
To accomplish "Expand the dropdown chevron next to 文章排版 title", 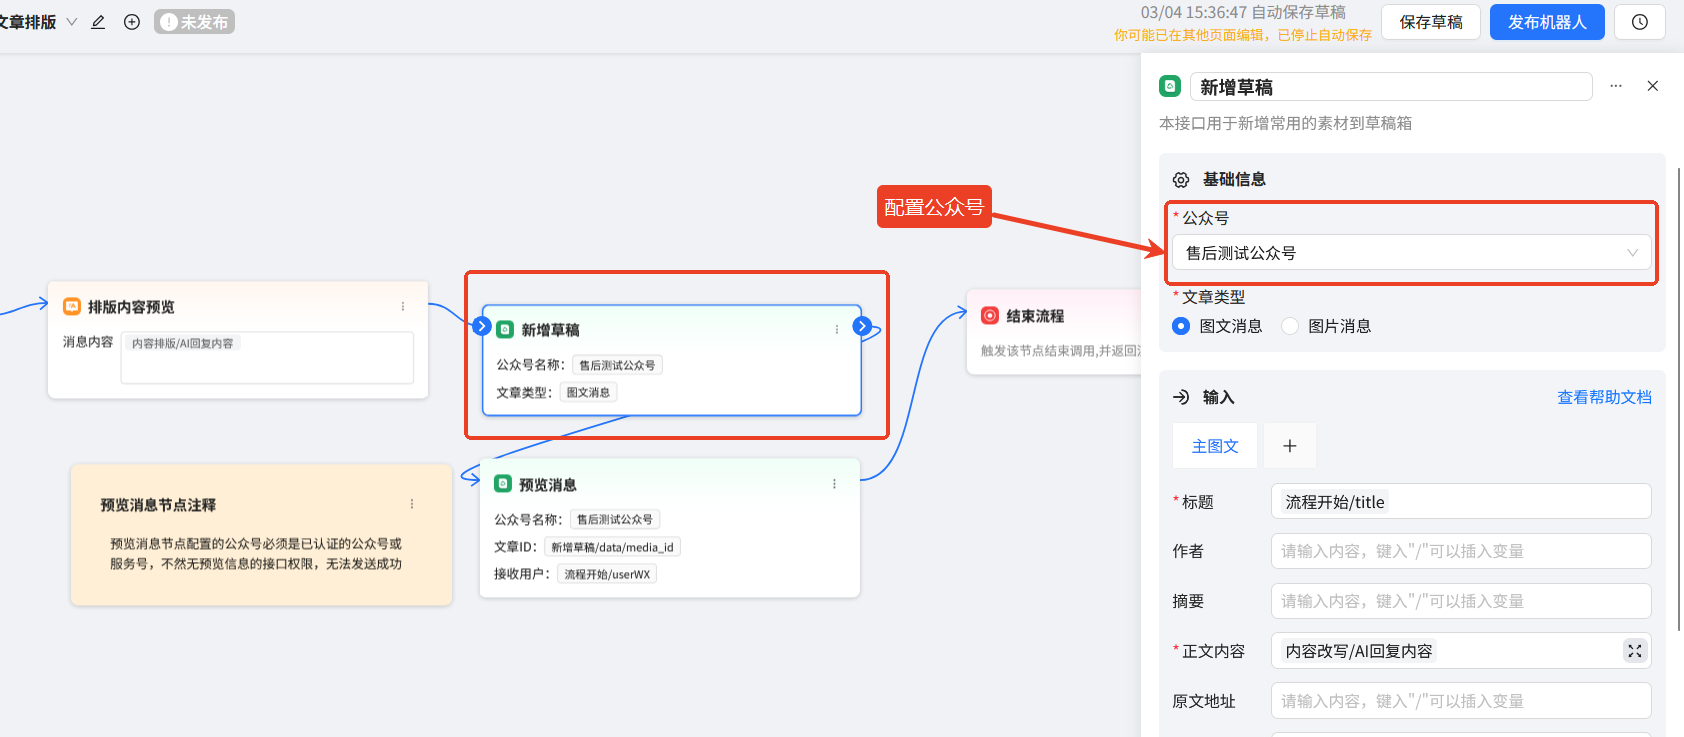I will point(72,22).
